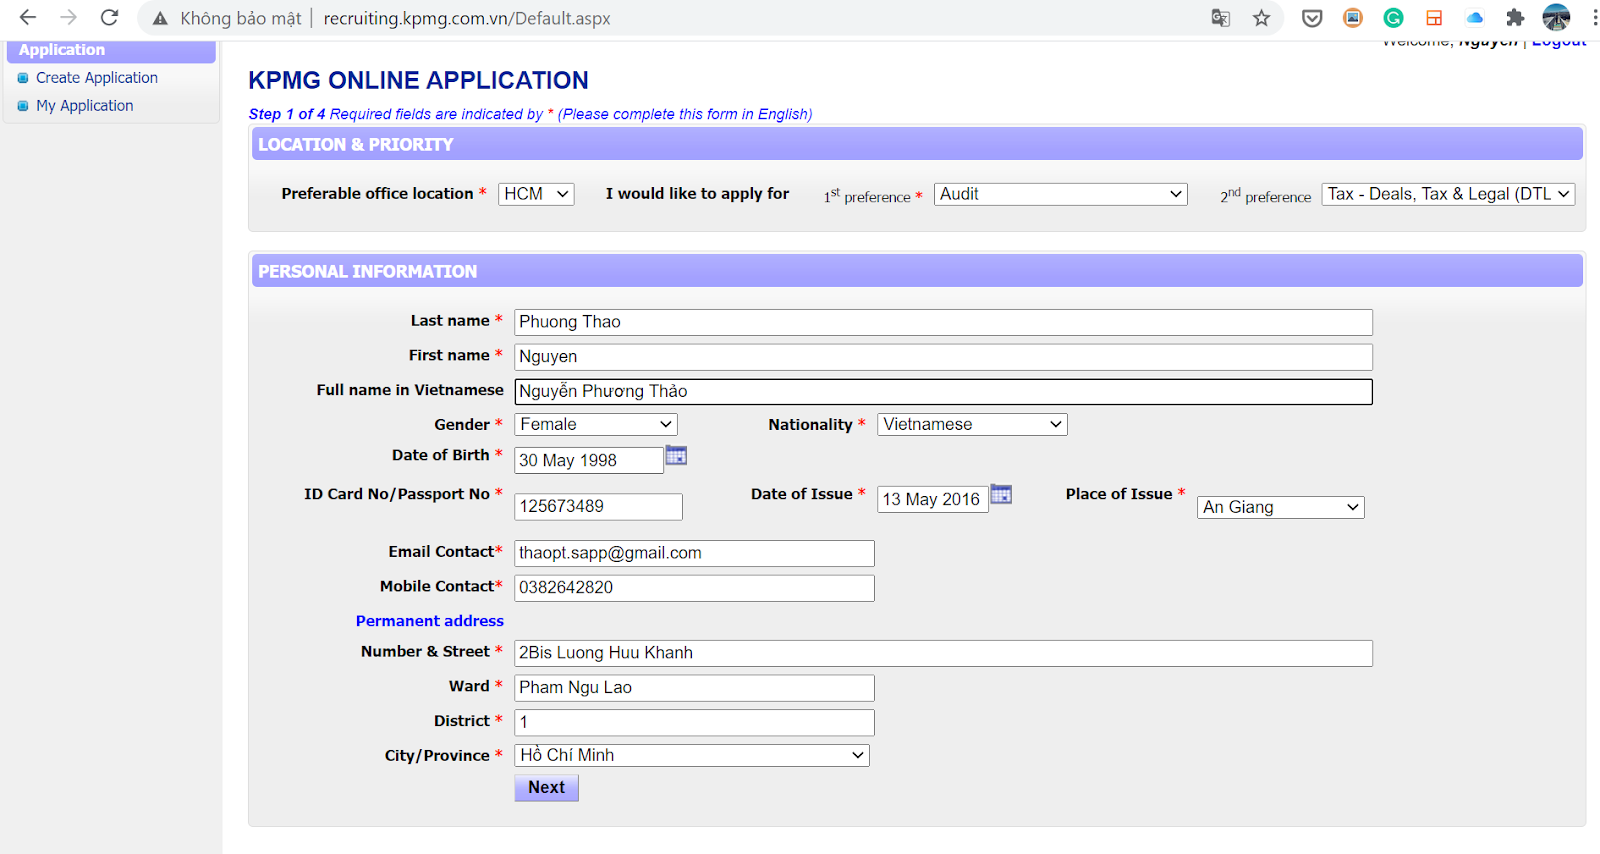Click the browser address bar URL
Viewport: 1600px width, 854px height.
[x=467, y=18]
